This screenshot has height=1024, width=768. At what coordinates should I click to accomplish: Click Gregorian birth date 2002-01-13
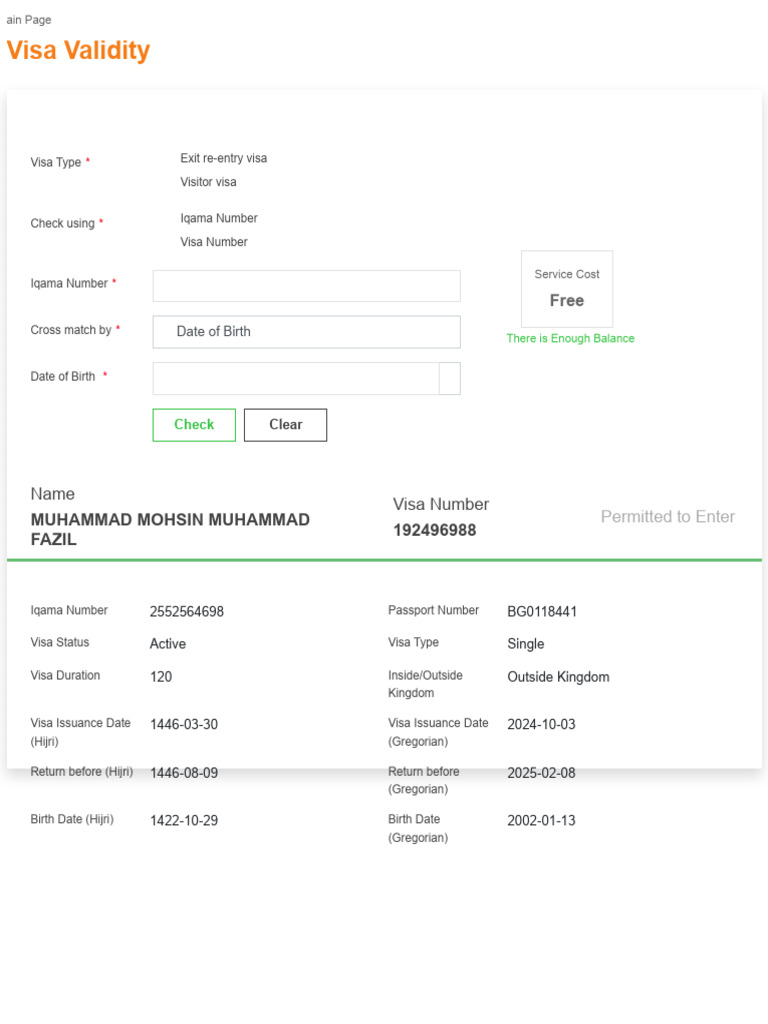point(541,821)
